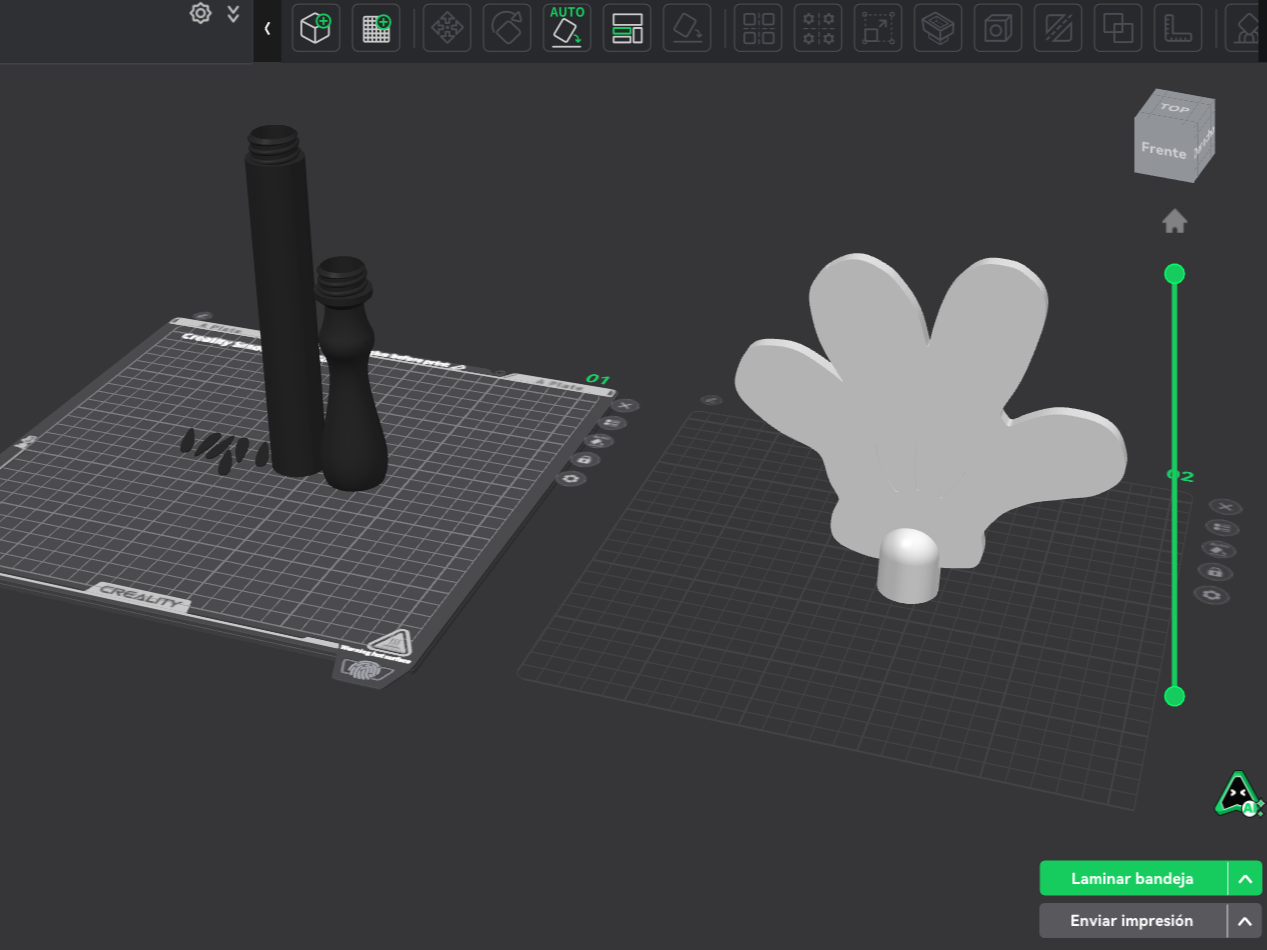The width and height of the screenshot is (1267, 950).
Task: Select the Scale tool in toolbar
Action: 878,28
